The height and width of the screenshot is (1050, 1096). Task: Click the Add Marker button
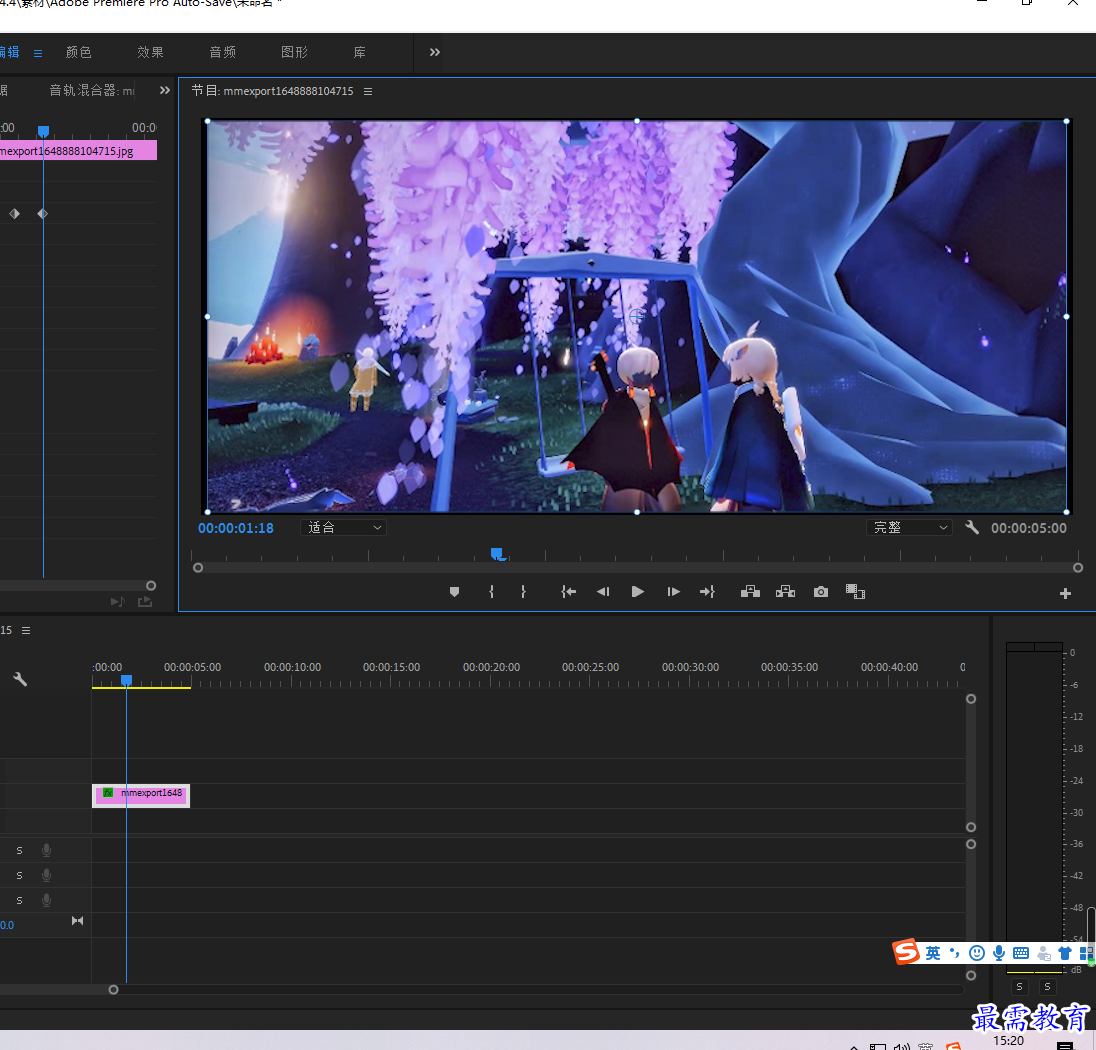coord(454,592)
